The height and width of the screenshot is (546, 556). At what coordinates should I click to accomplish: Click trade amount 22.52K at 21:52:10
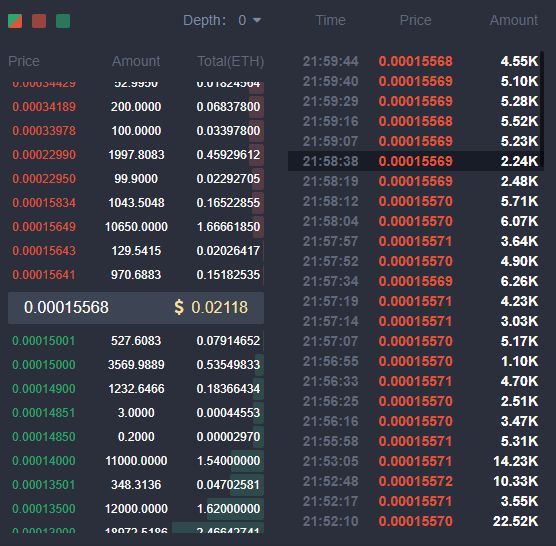click(x=516, y=522)
